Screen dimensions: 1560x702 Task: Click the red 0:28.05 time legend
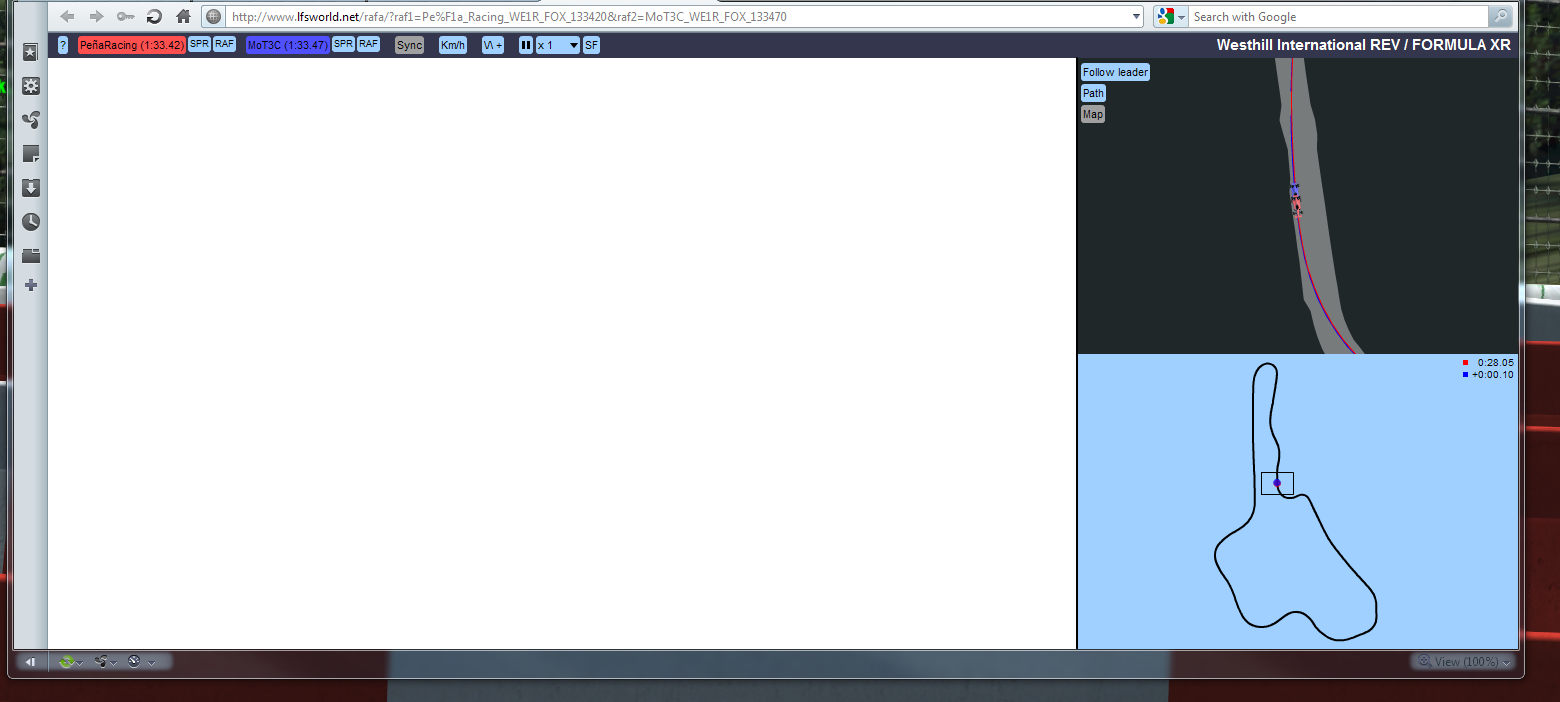(1488, 362)
